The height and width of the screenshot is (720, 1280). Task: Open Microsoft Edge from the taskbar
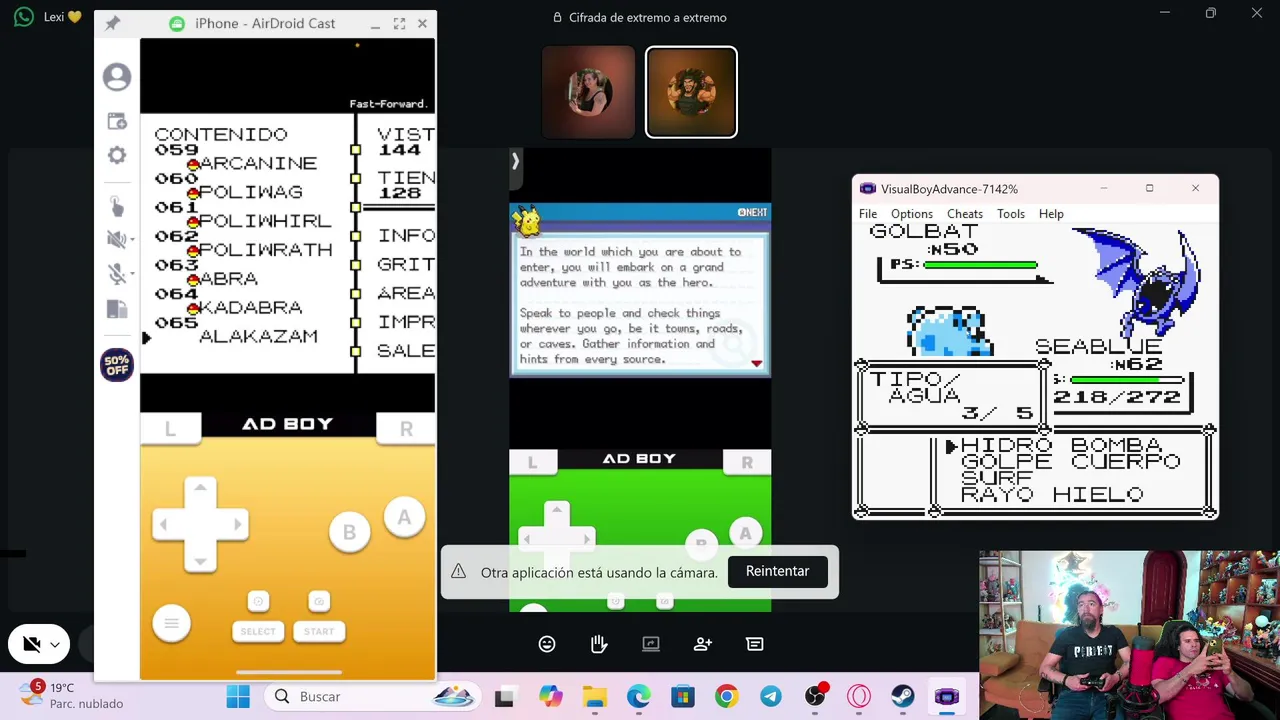[639, 697]
